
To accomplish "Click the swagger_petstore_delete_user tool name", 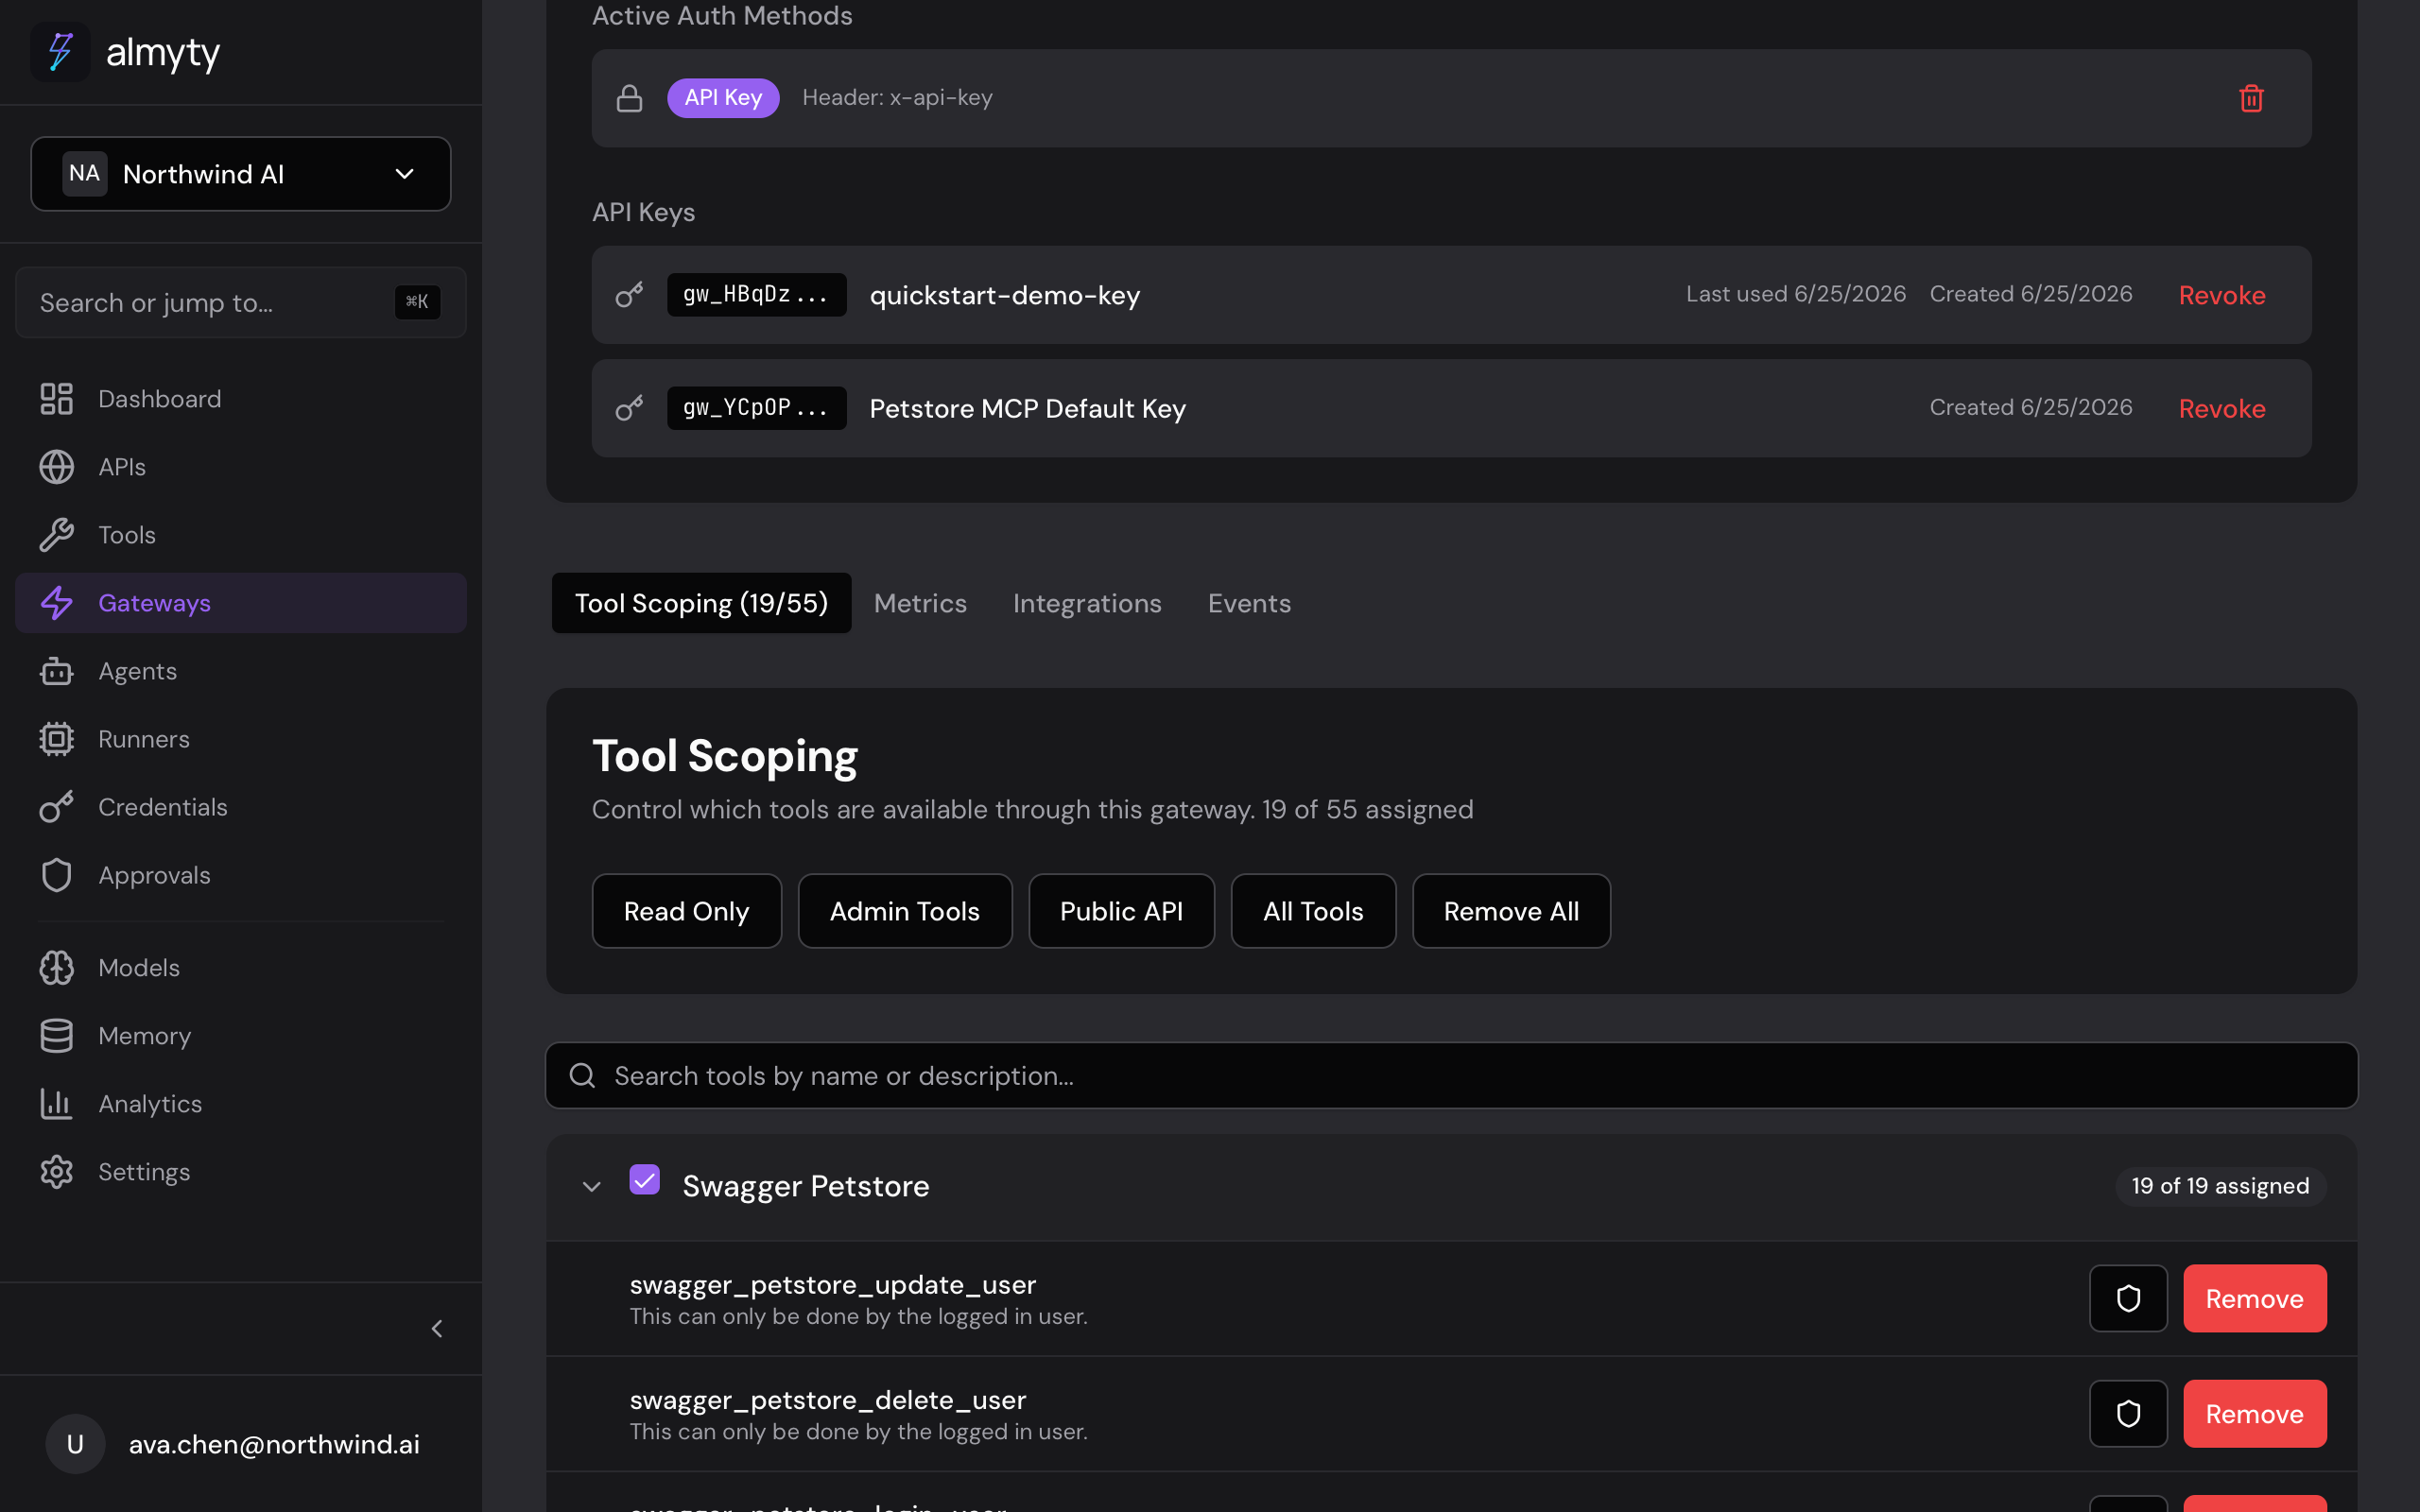I will pyautogui.click(x=828, y=1400).
